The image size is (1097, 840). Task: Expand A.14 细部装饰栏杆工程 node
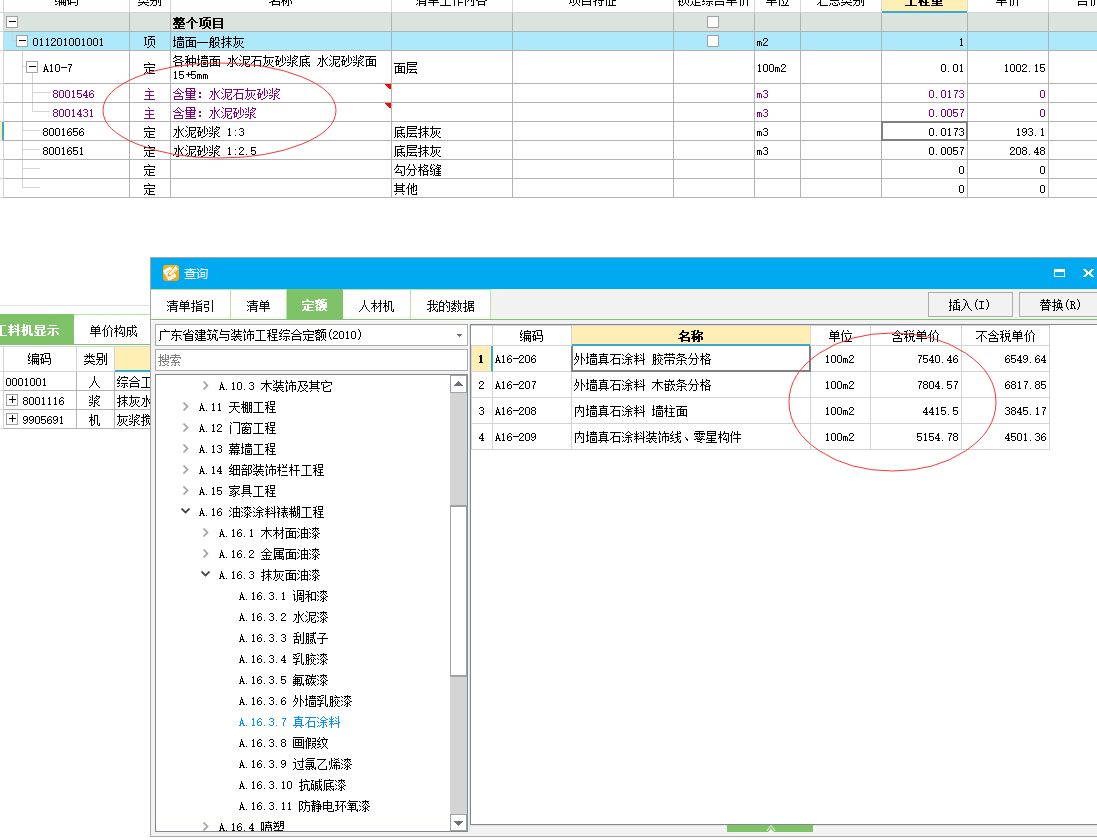point(185,470)
